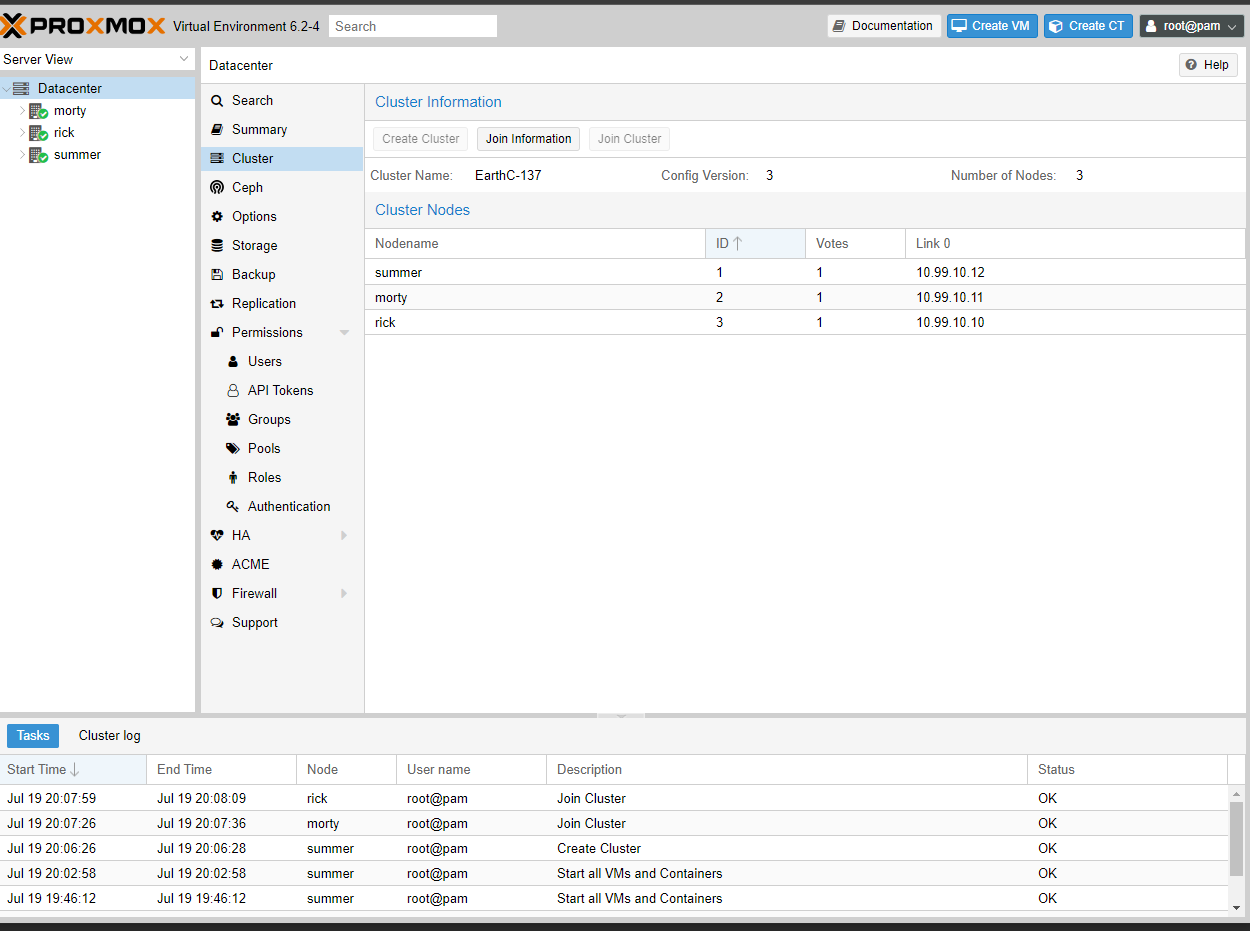Open Storage via its database icon
The width and height of the screenshot is (1250, 931).
click(217, 245)
